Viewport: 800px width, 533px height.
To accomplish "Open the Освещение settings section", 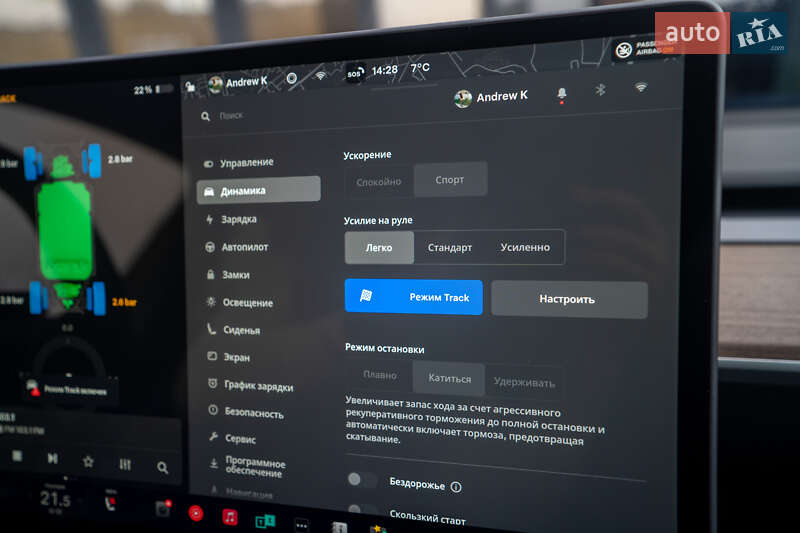I will (x=239, y=302).
